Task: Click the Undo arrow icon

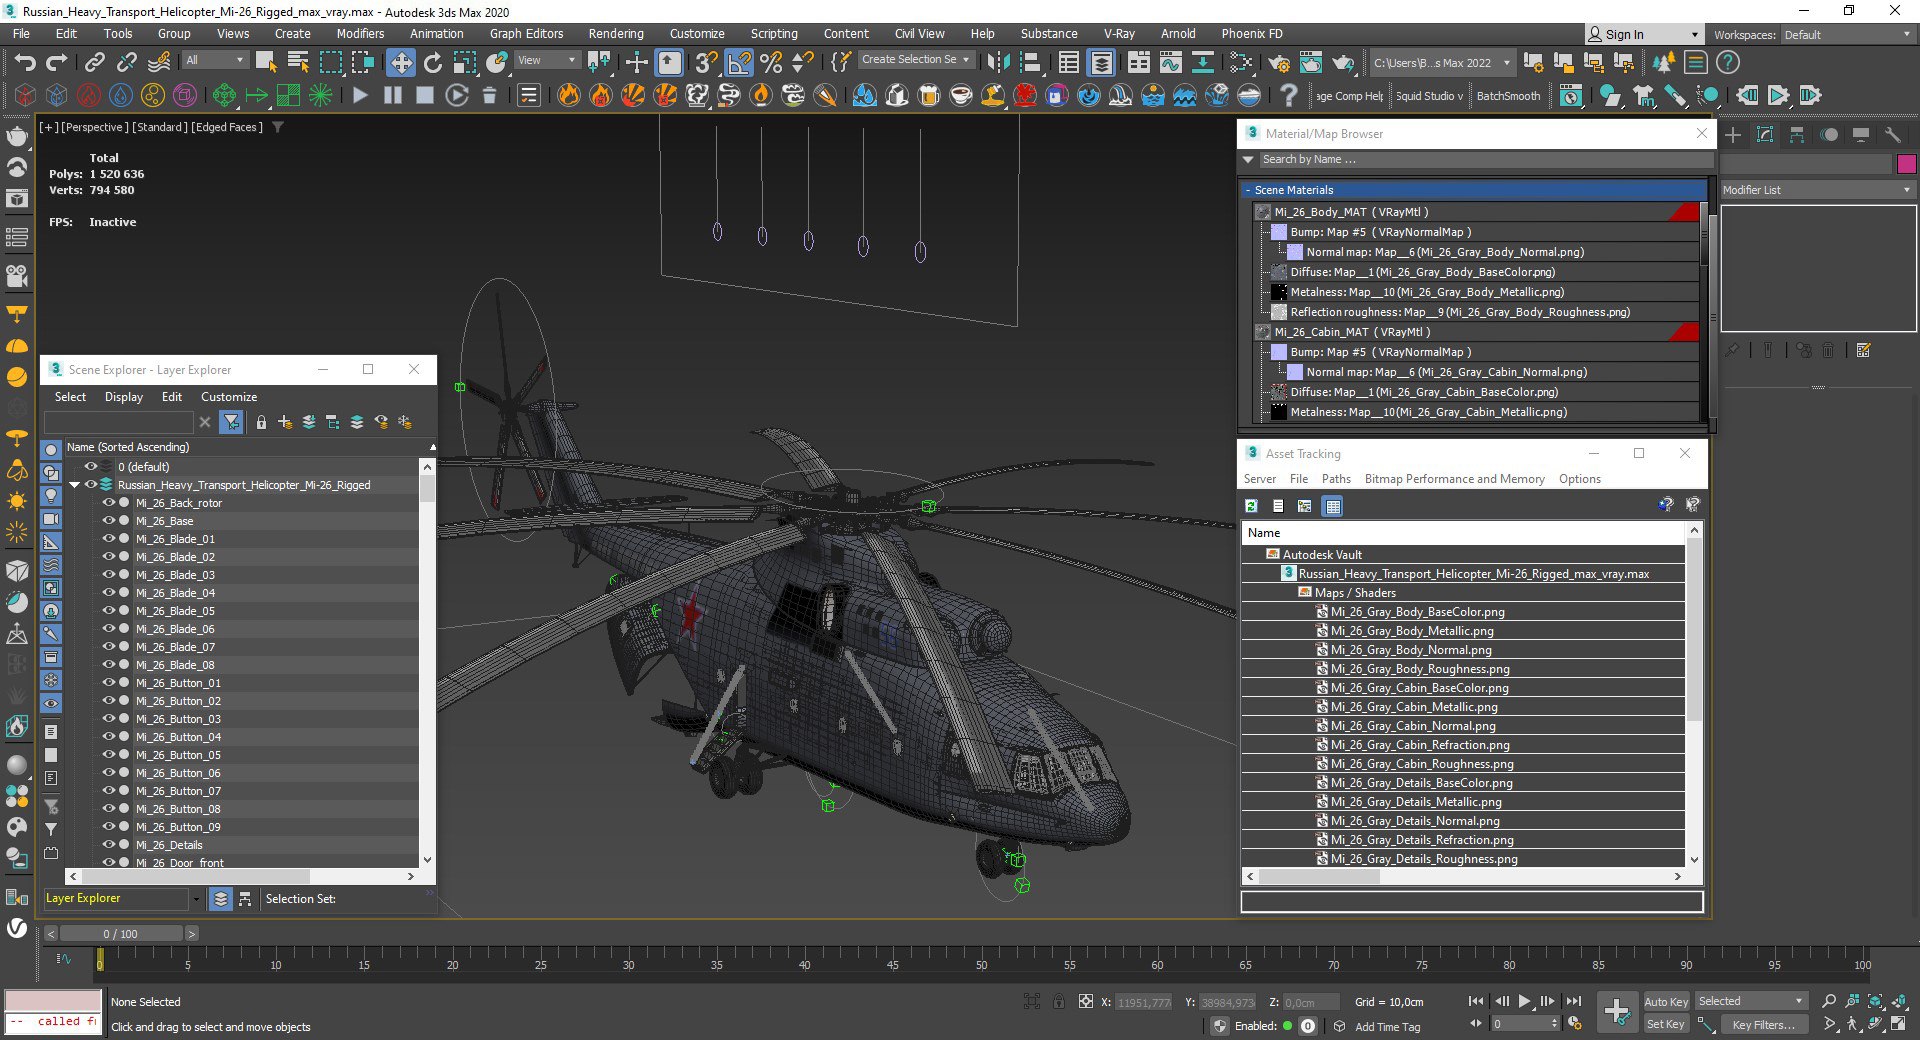Action: [25, 63]
